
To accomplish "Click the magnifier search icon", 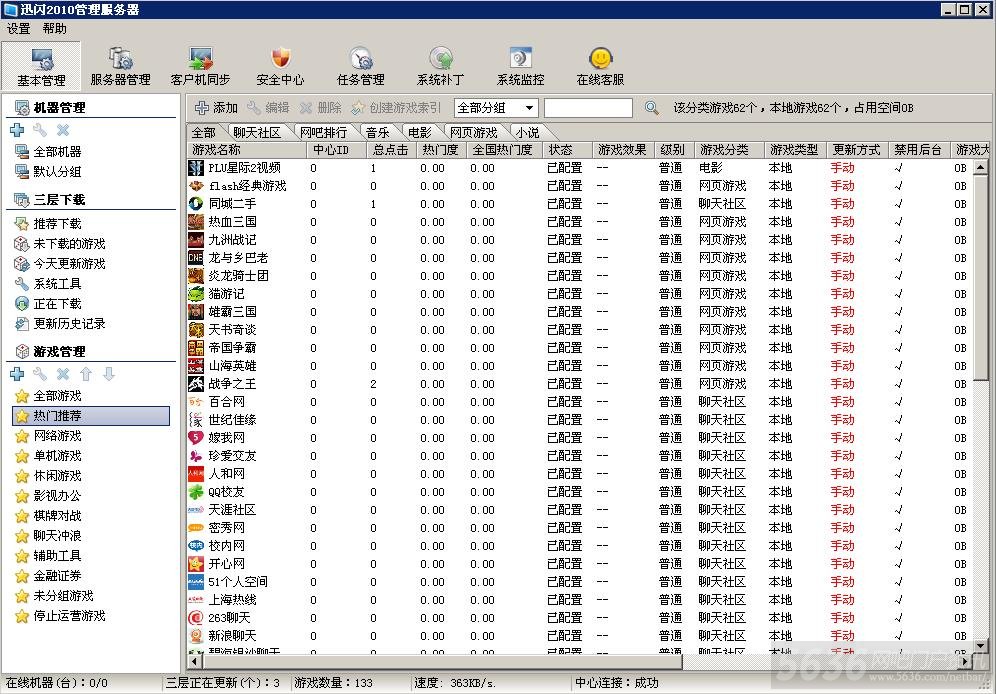I will [651, 108].
